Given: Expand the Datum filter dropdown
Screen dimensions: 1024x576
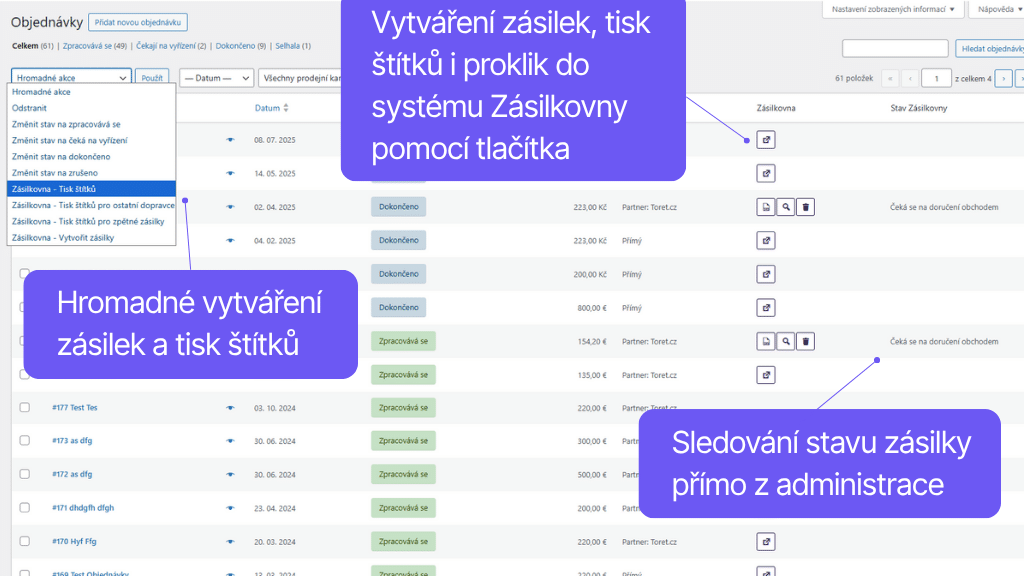Looking at the screenshot, I should click(216, 78).
